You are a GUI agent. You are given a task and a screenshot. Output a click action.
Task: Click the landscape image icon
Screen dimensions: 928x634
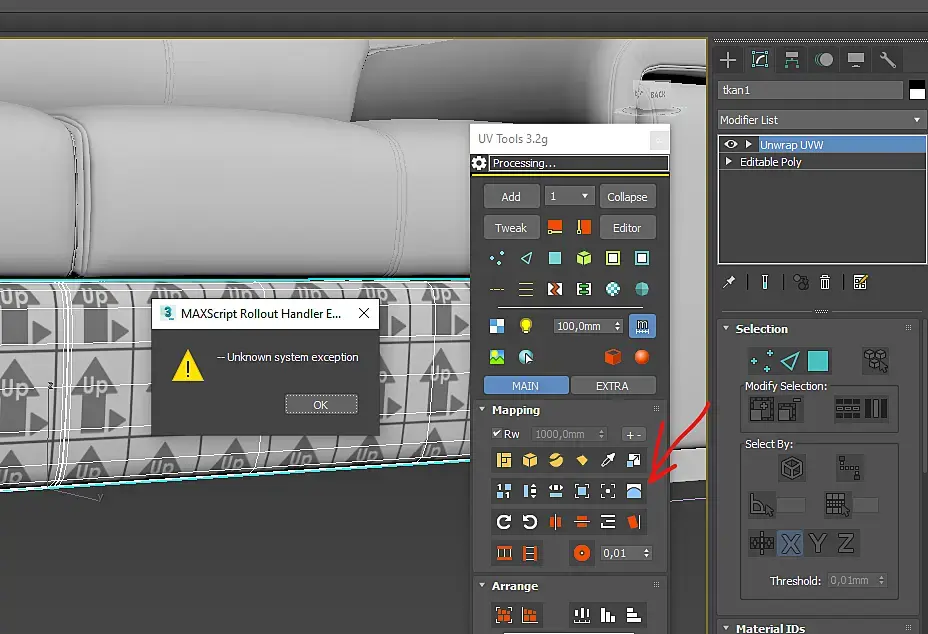click(497, 357)
